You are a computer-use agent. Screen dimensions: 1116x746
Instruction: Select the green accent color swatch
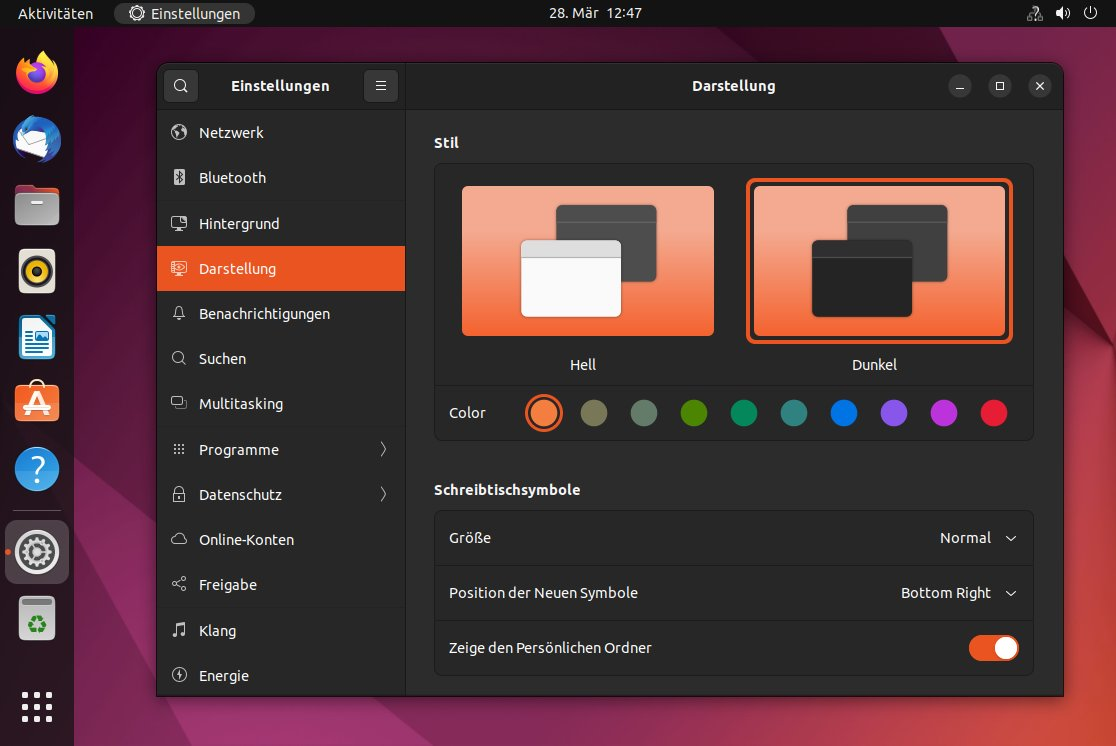pyautogui.click(x=694, y=412)
